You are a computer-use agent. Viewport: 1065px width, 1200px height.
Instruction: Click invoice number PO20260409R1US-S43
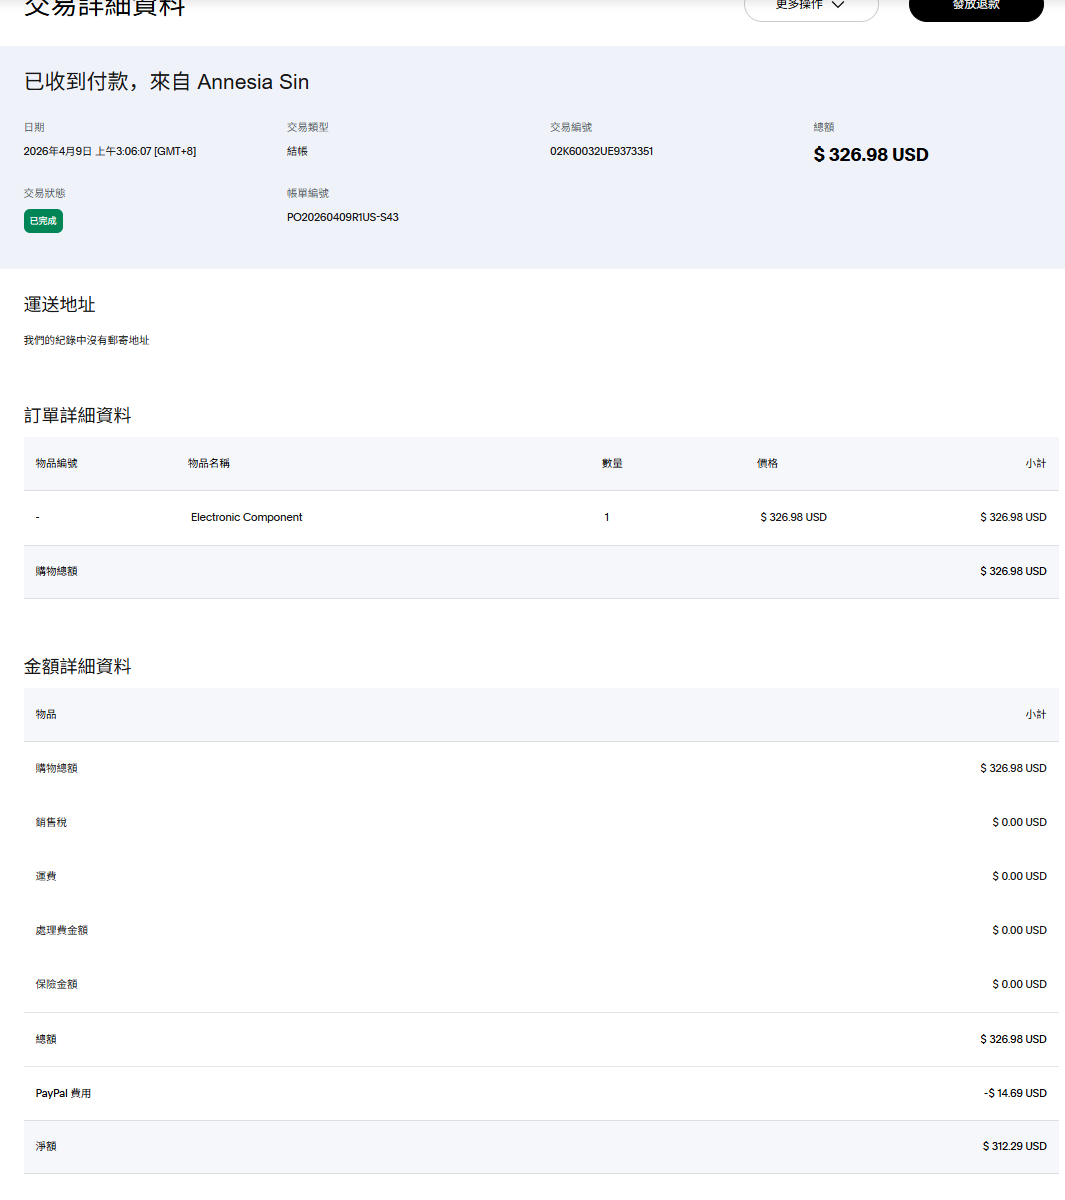tap(342, 217)
